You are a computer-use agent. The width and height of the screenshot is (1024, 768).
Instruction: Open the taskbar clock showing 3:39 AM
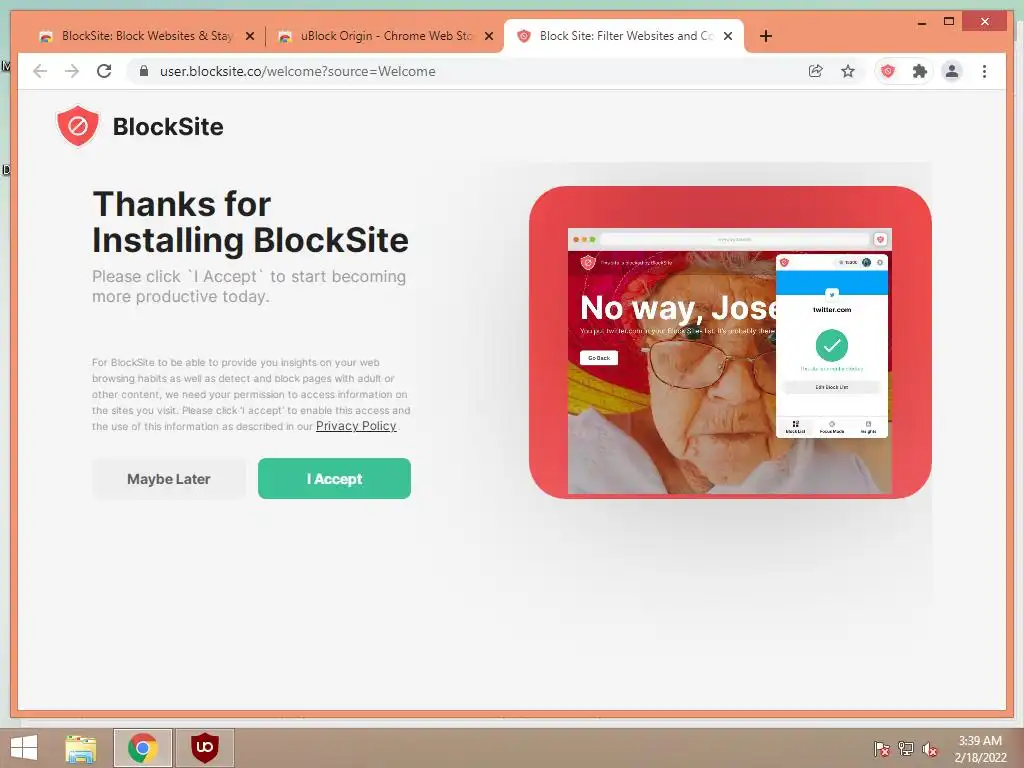980,748
